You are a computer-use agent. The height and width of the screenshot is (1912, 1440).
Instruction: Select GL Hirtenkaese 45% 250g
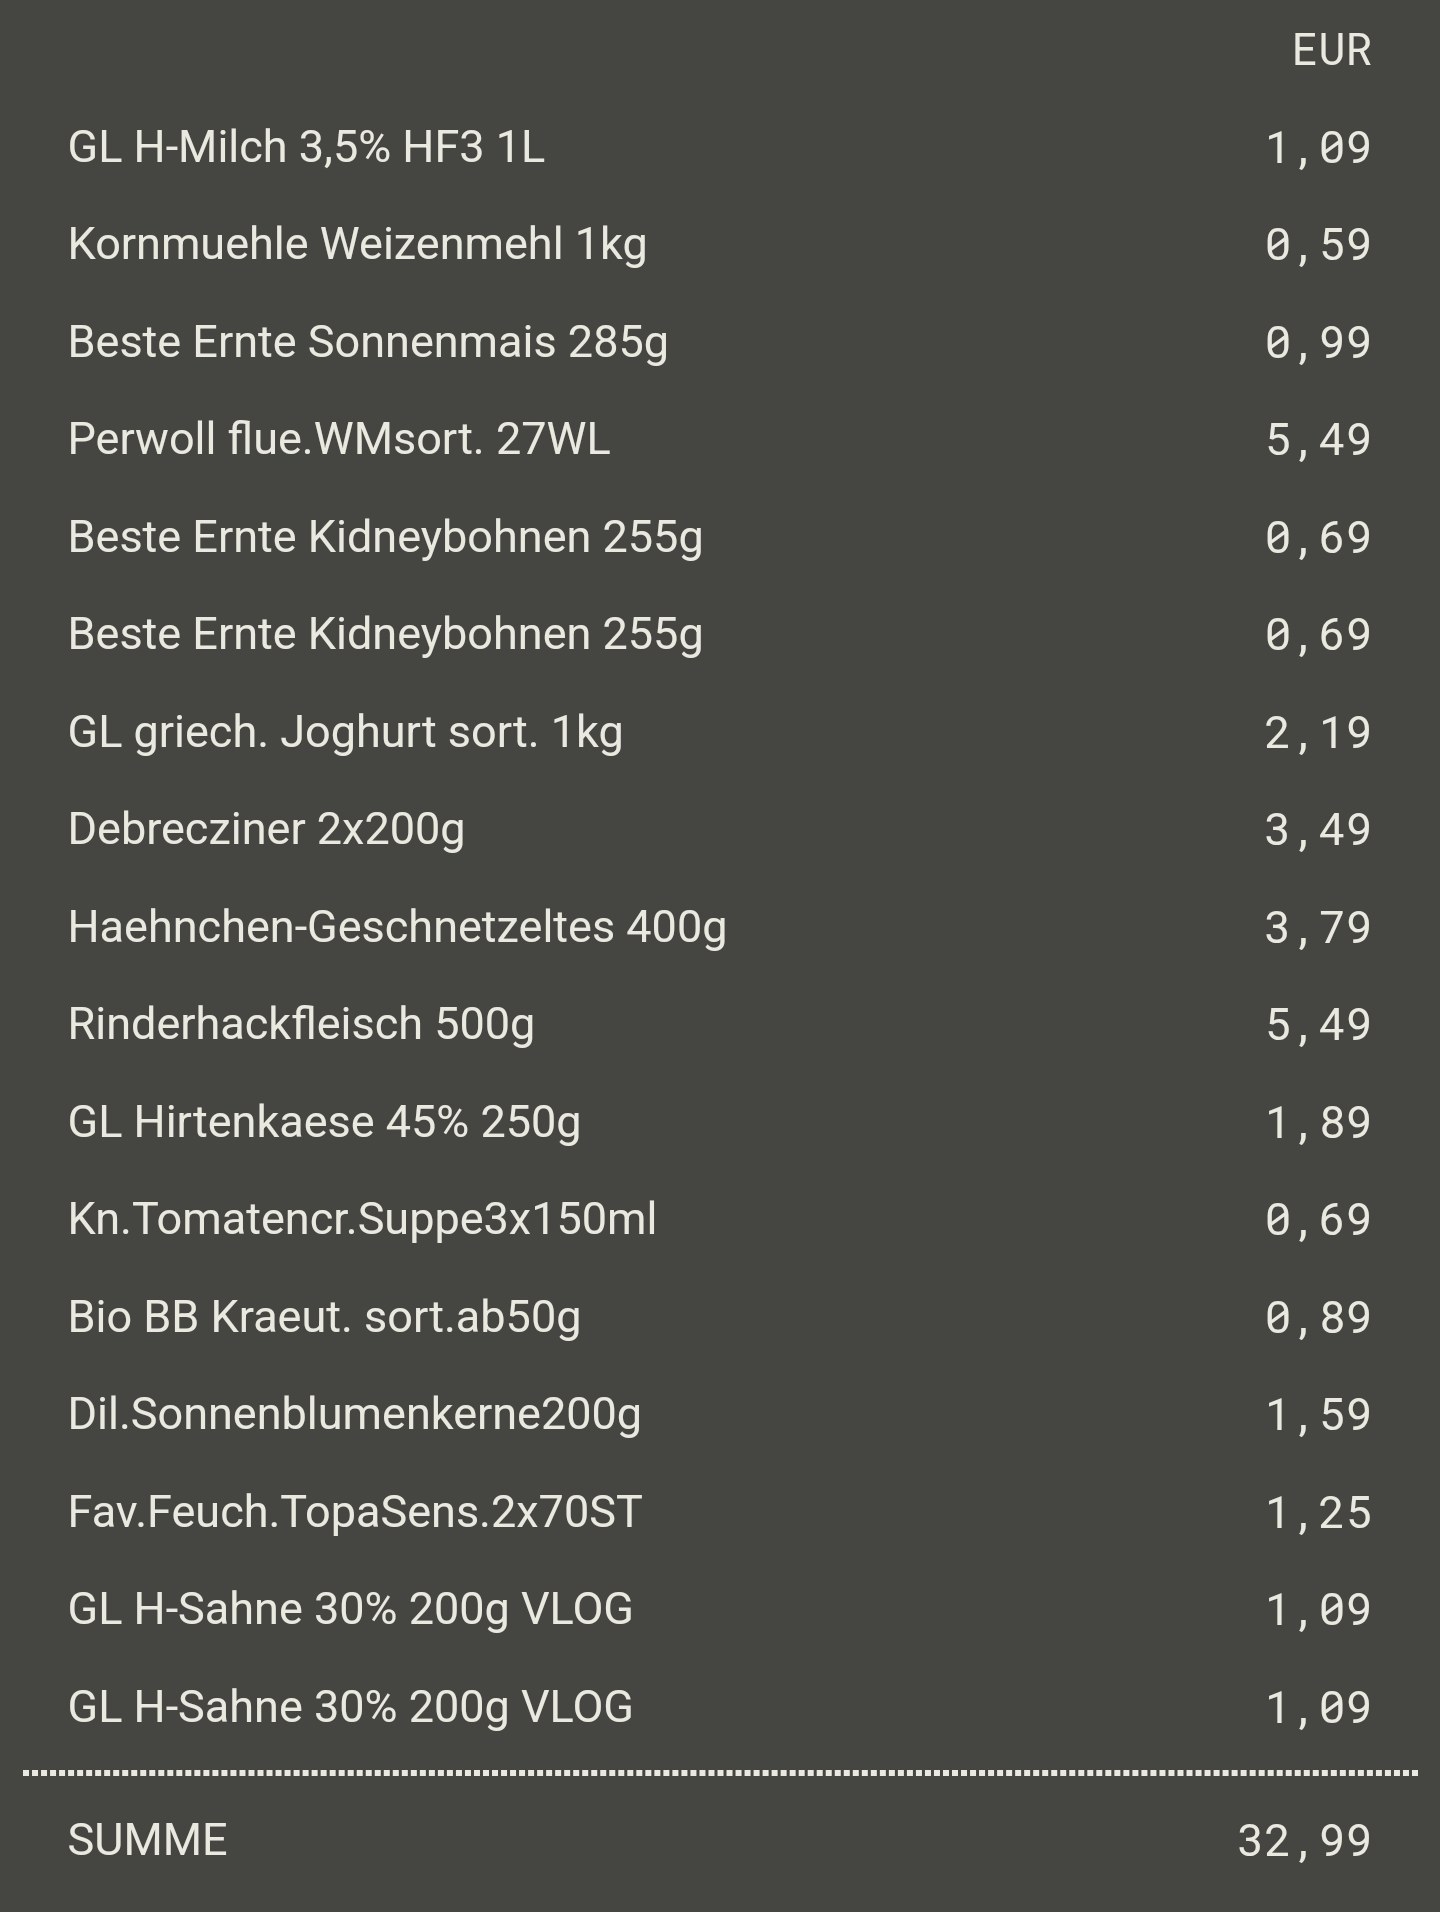coord(324,1122)
